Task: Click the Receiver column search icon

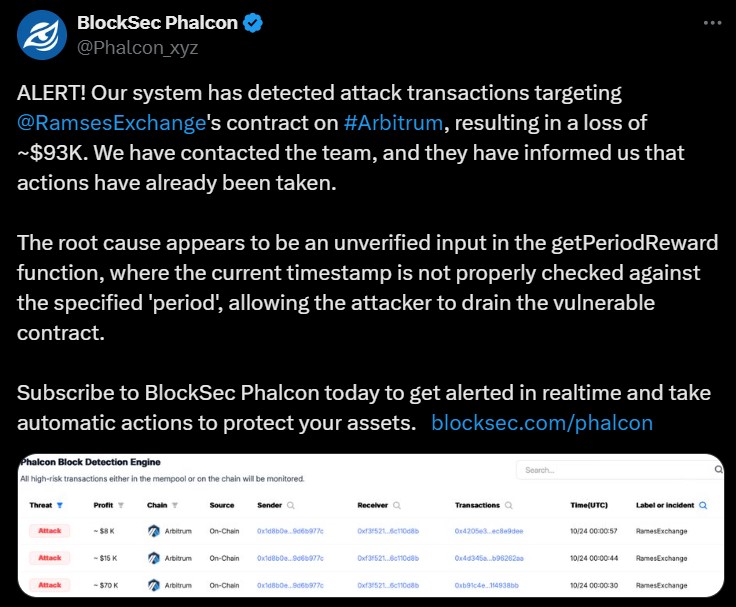Action: 397,505
